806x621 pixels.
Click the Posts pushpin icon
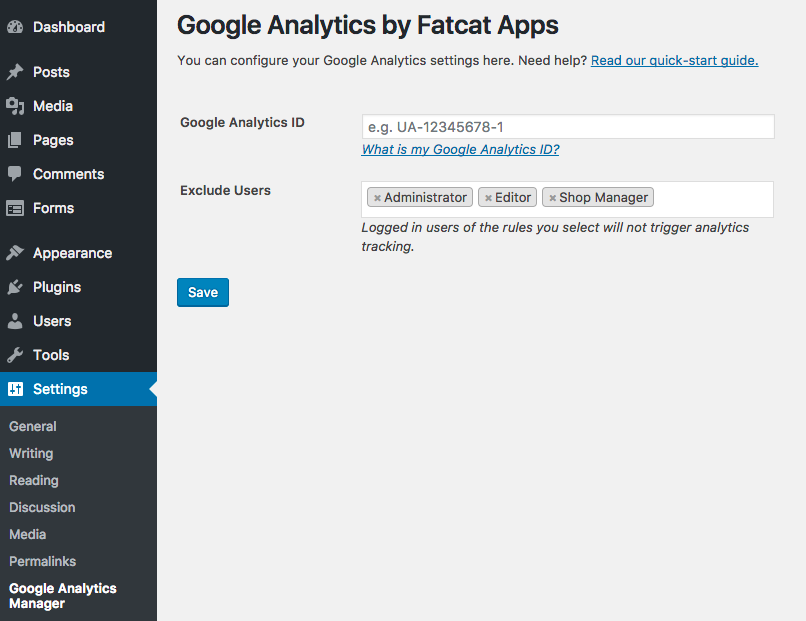click(15, 72)
